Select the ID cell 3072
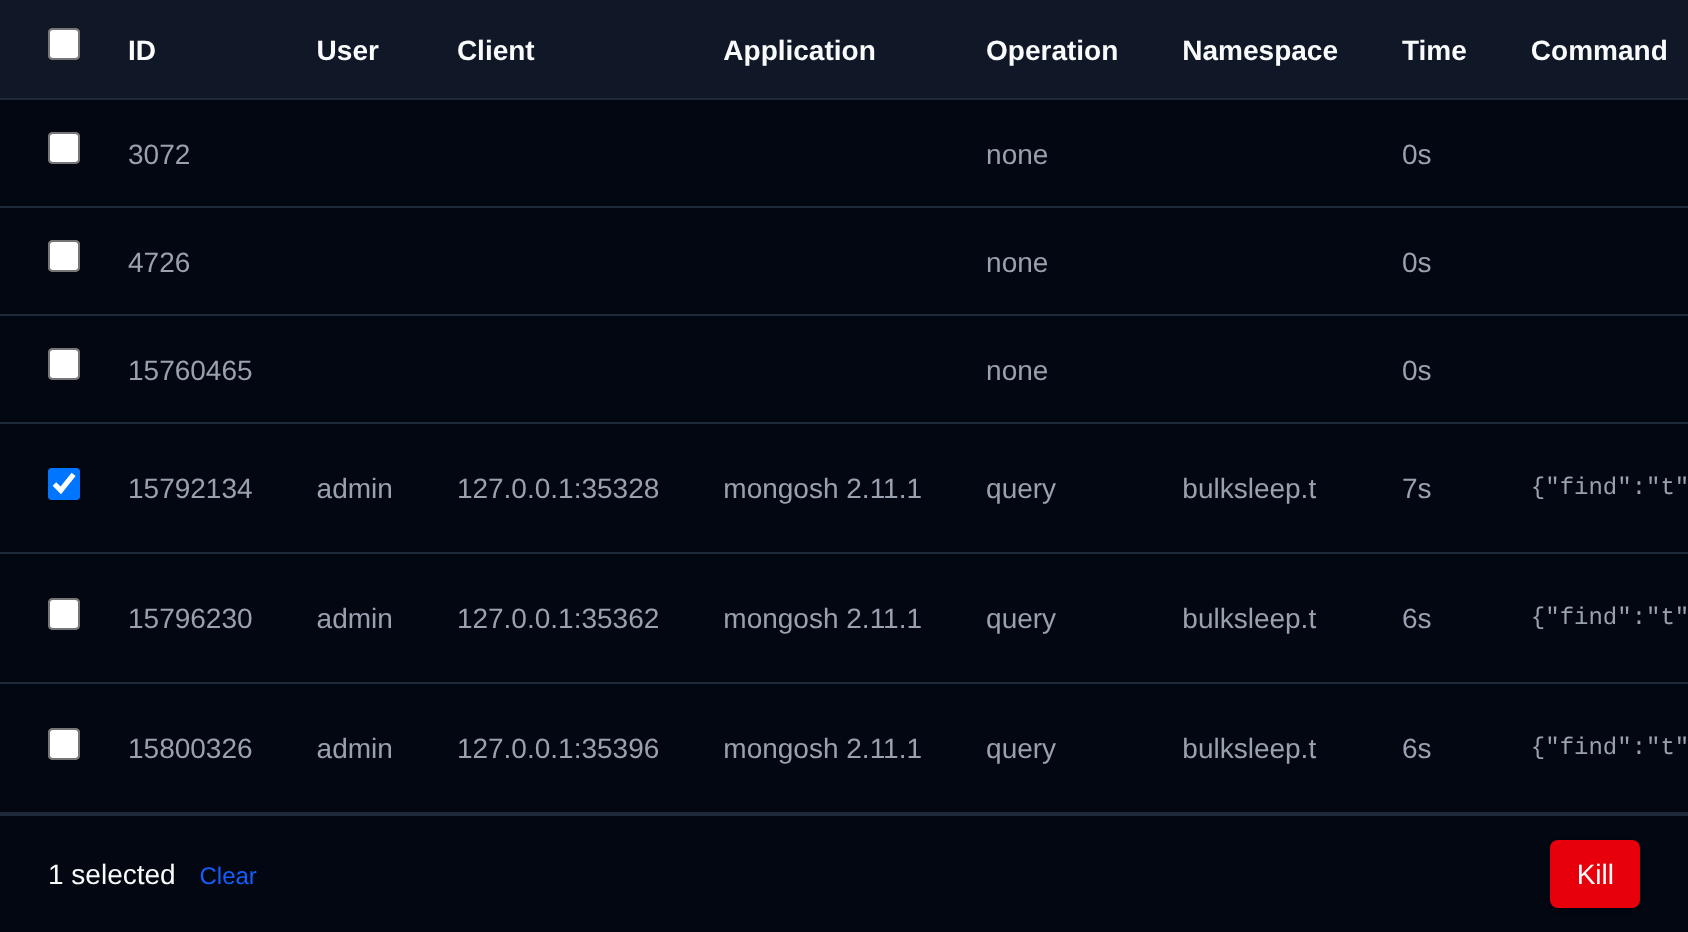 tap(159, 155)
